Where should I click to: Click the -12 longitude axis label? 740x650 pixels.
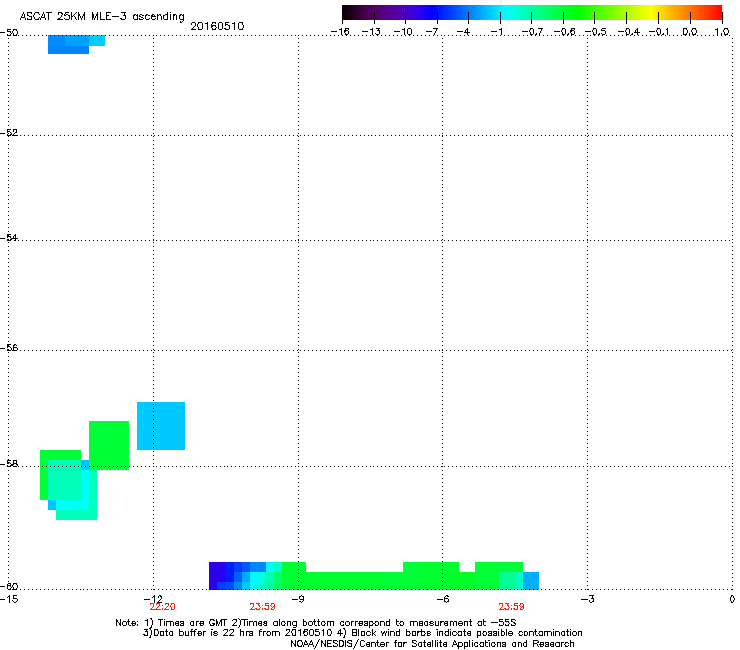(153, 599)
